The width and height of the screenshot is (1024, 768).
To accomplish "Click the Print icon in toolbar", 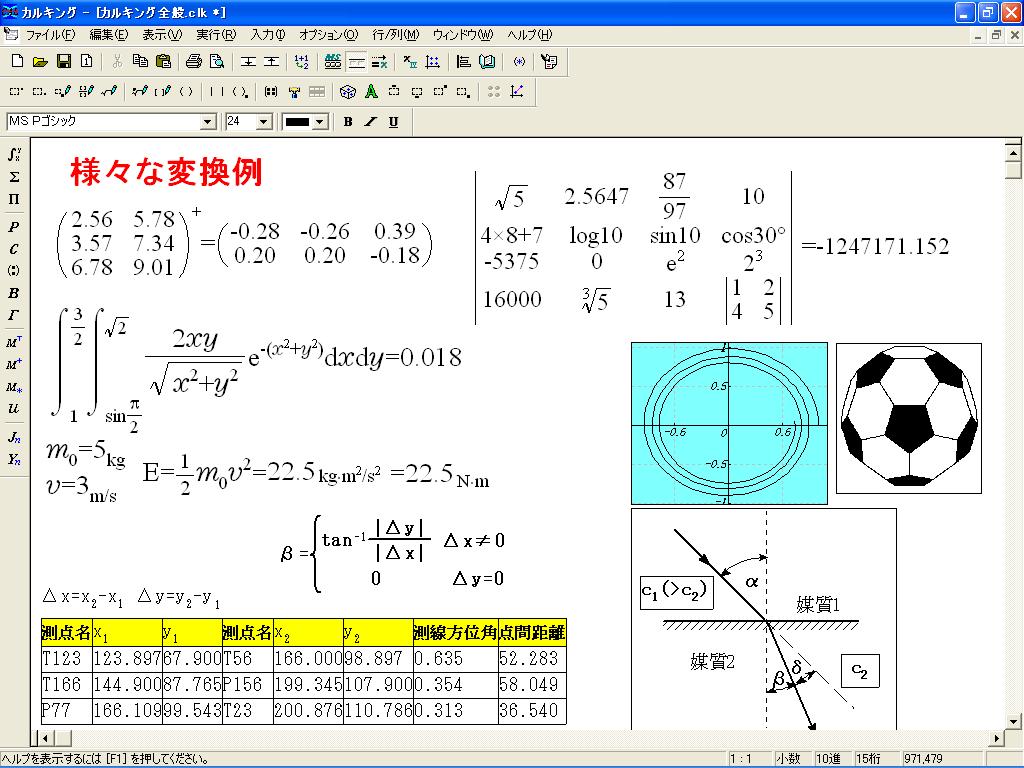I will pyautogui.click(x=193, y=61).
